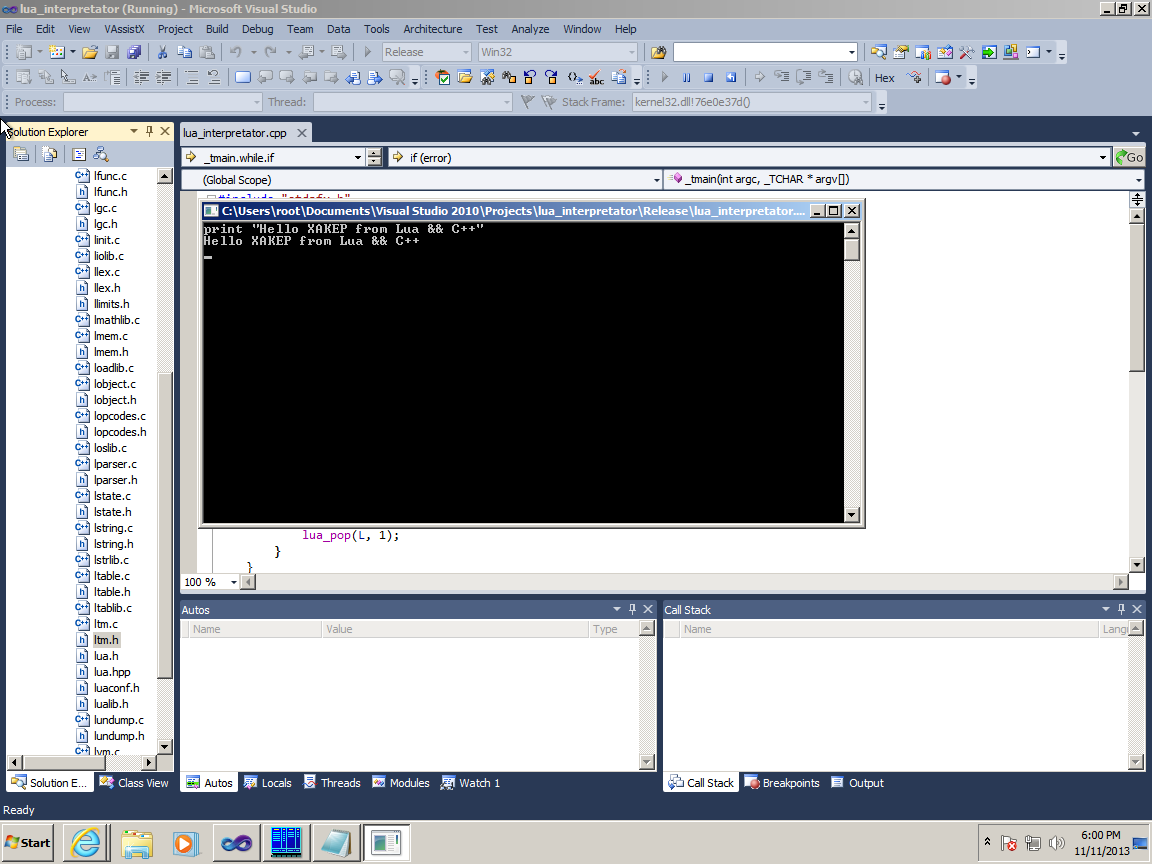
Task: Open 100 % zoom level dropdown
Action: pyautogui.click(x=234, y=582)
